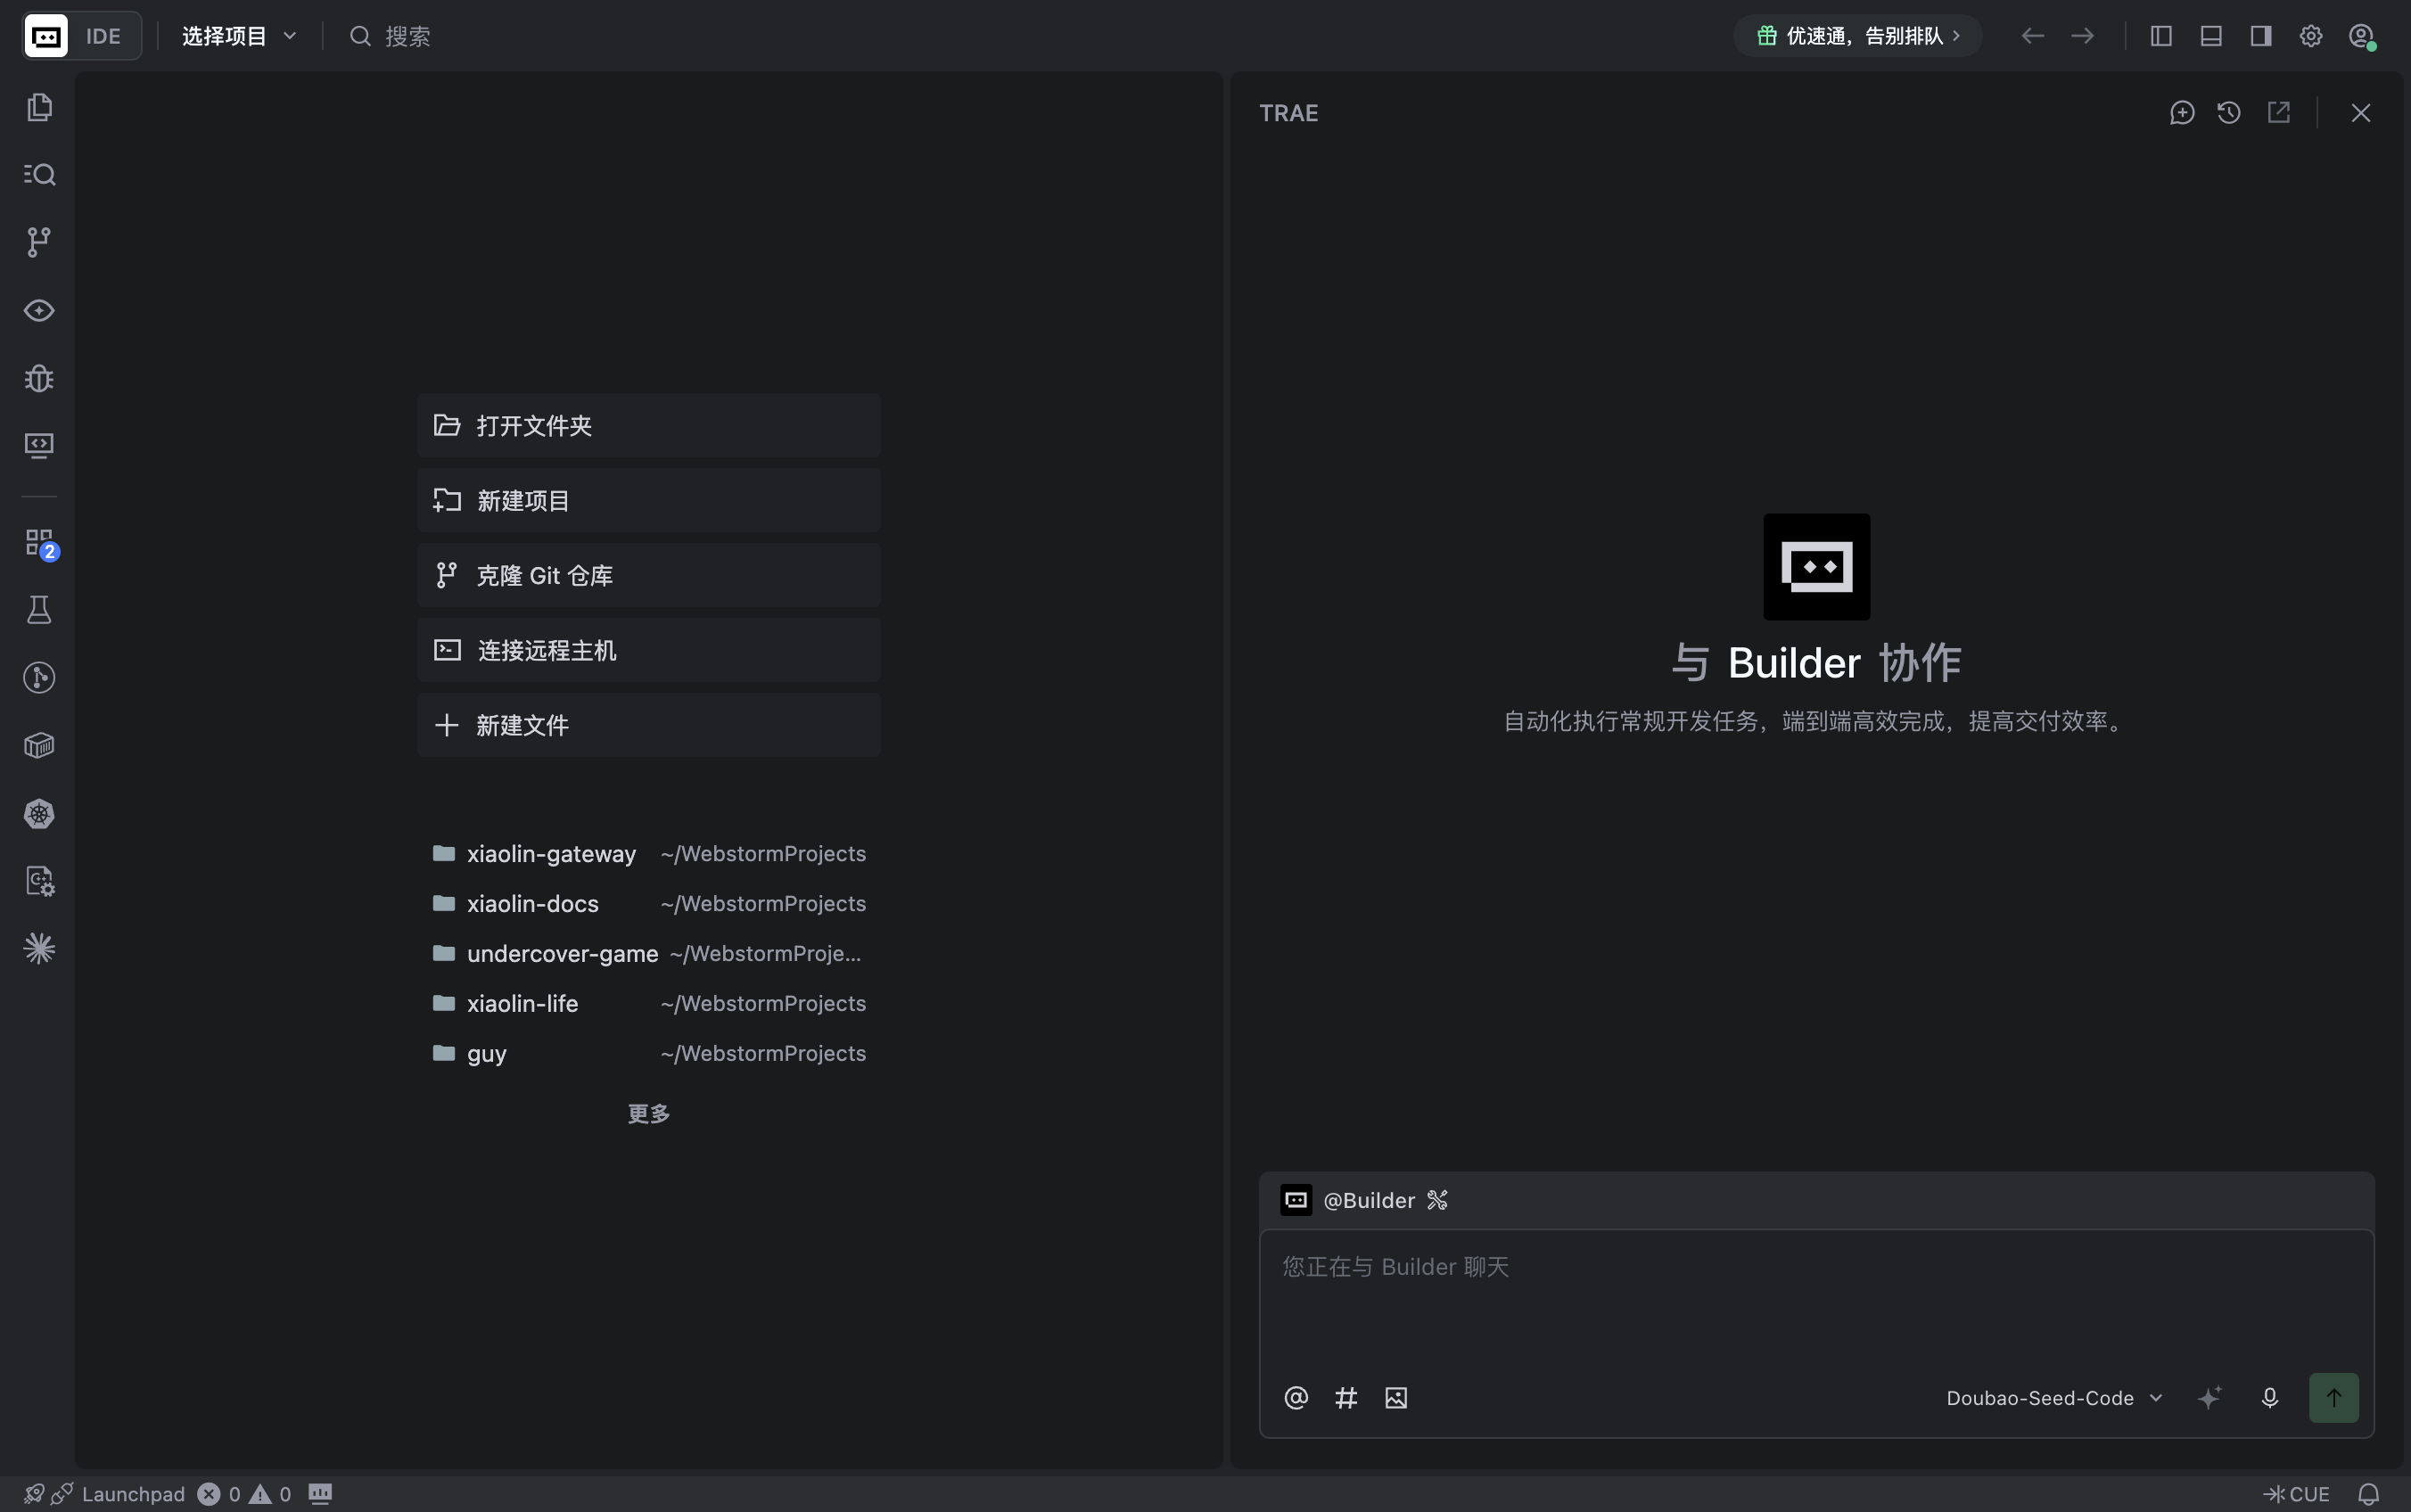
Task: Send the chat message arrow button
Action: point(2334,1398)
